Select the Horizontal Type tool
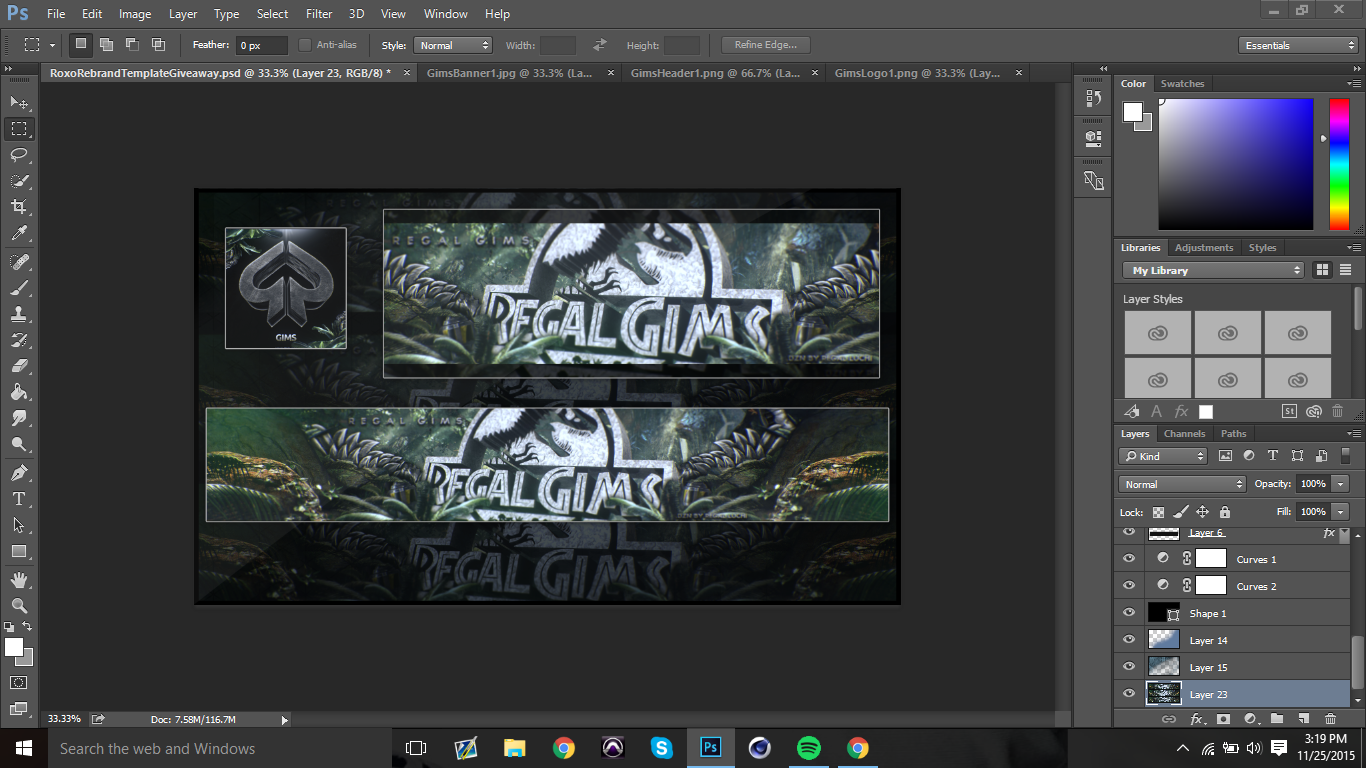 coord(19,499)
